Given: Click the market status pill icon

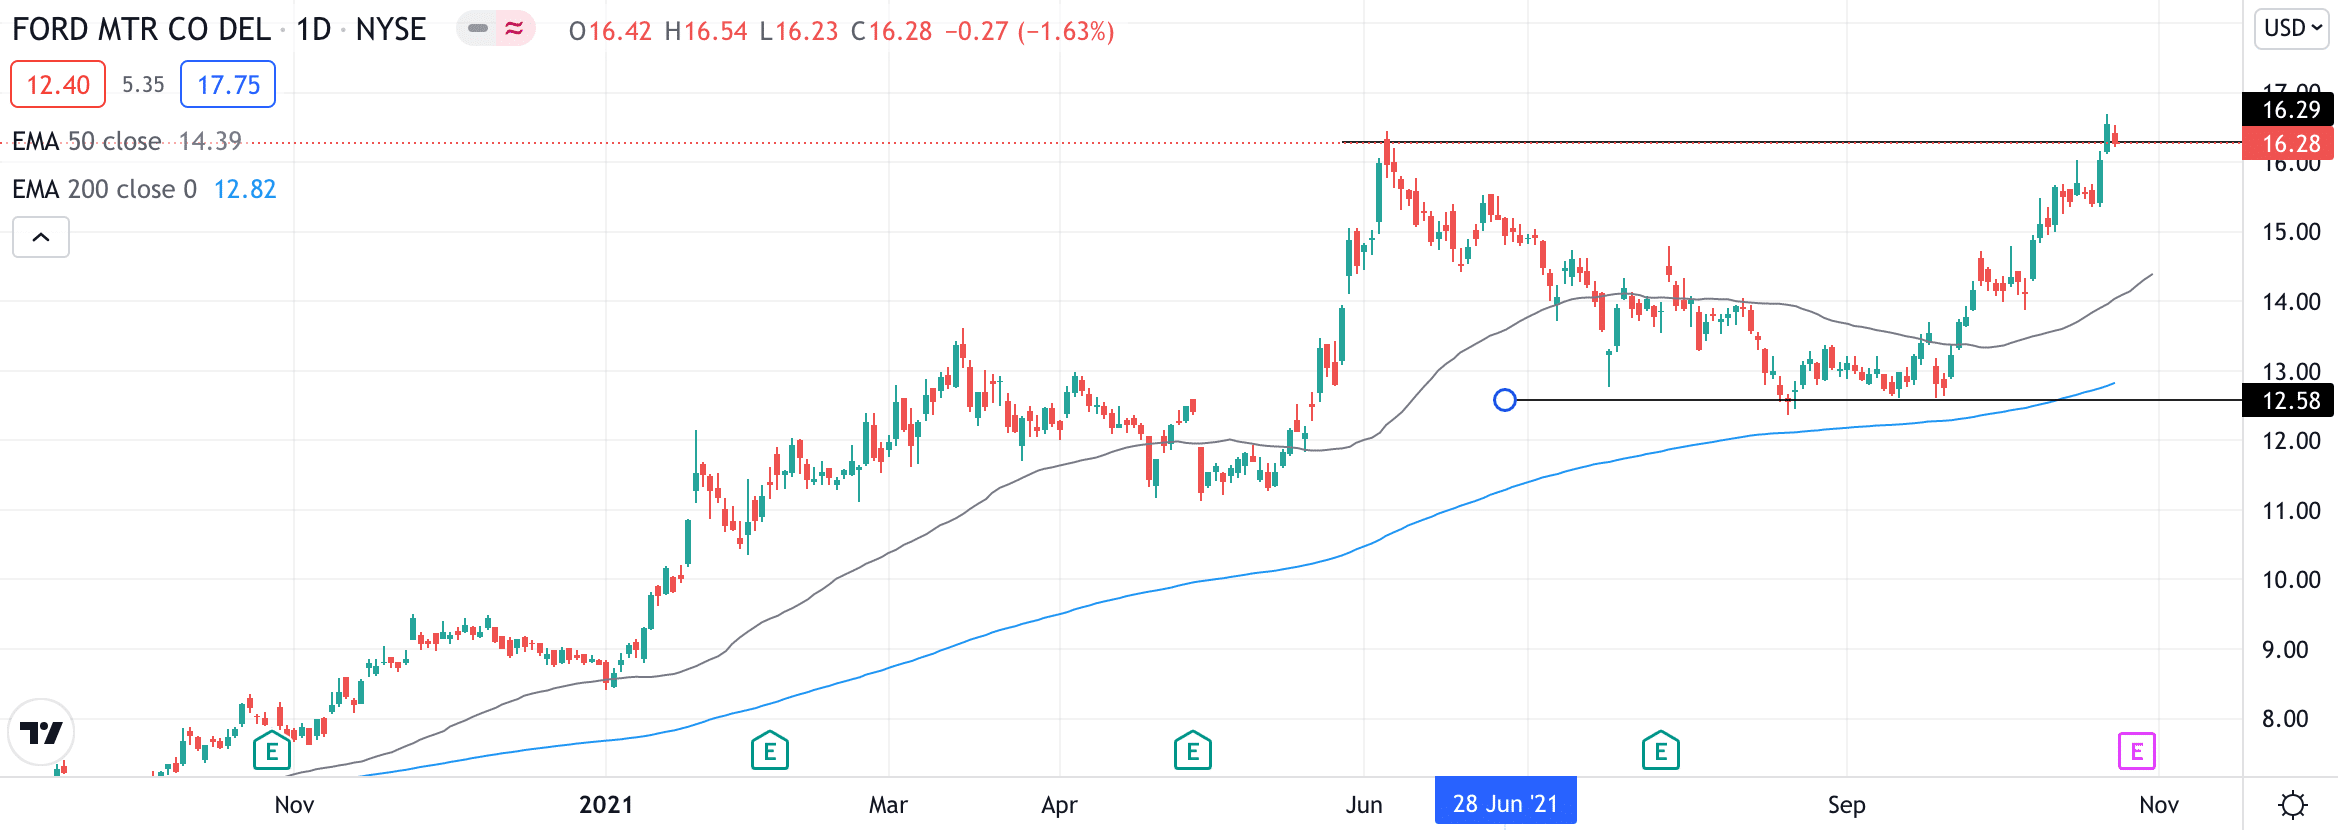Looking at the screenshot, I should click(478, 29).
